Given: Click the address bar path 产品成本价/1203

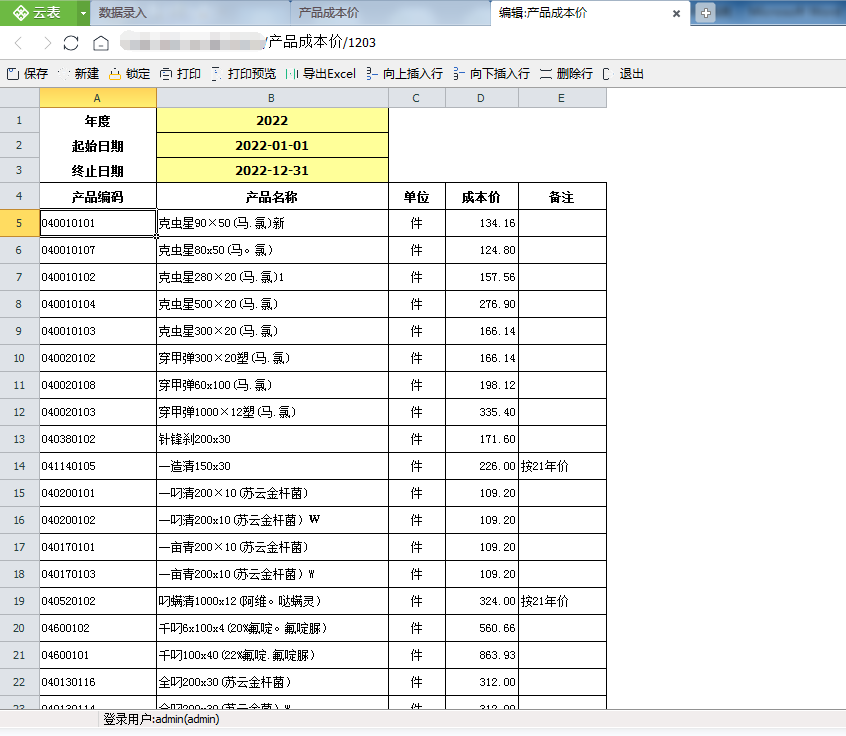Looking at the screenshot, I should [x=322, y=42].
